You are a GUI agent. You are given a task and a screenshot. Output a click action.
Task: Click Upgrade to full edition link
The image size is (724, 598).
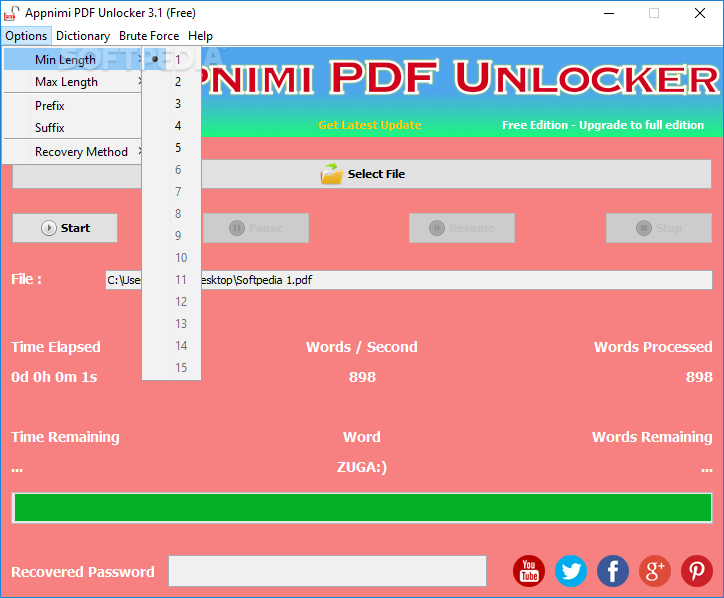click(603, 125)
